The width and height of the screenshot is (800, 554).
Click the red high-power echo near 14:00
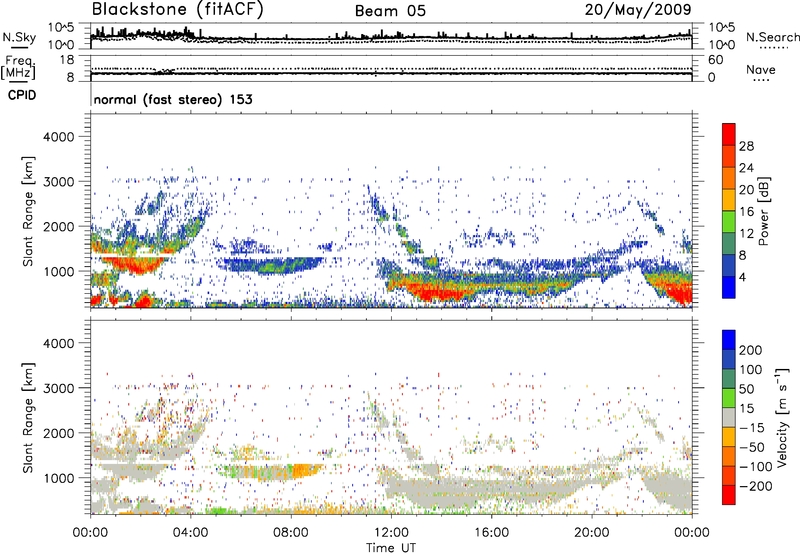tap(439, 293)
